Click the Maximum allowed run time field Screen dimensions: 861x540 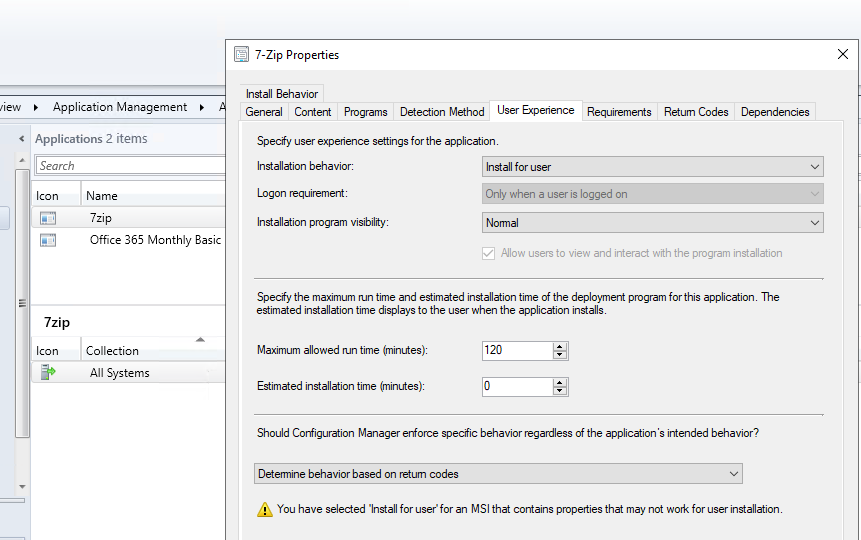[x=518, y=350]
